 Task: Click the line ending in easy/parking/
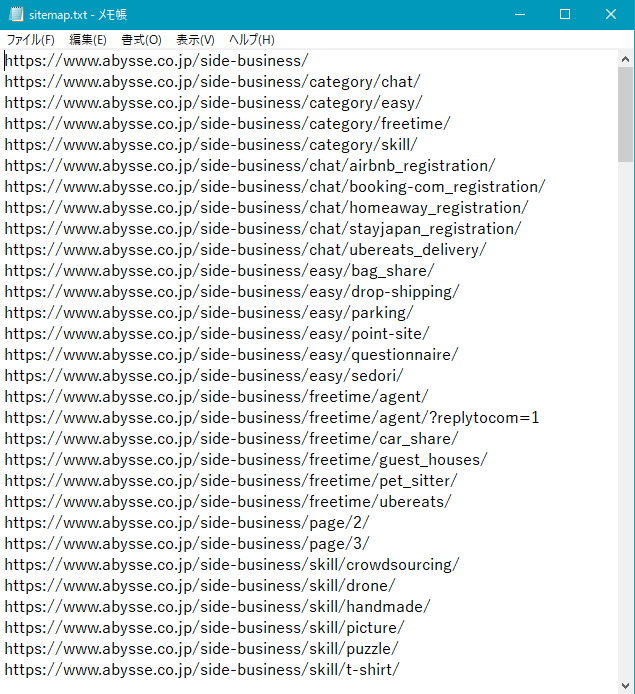point(209,313)
